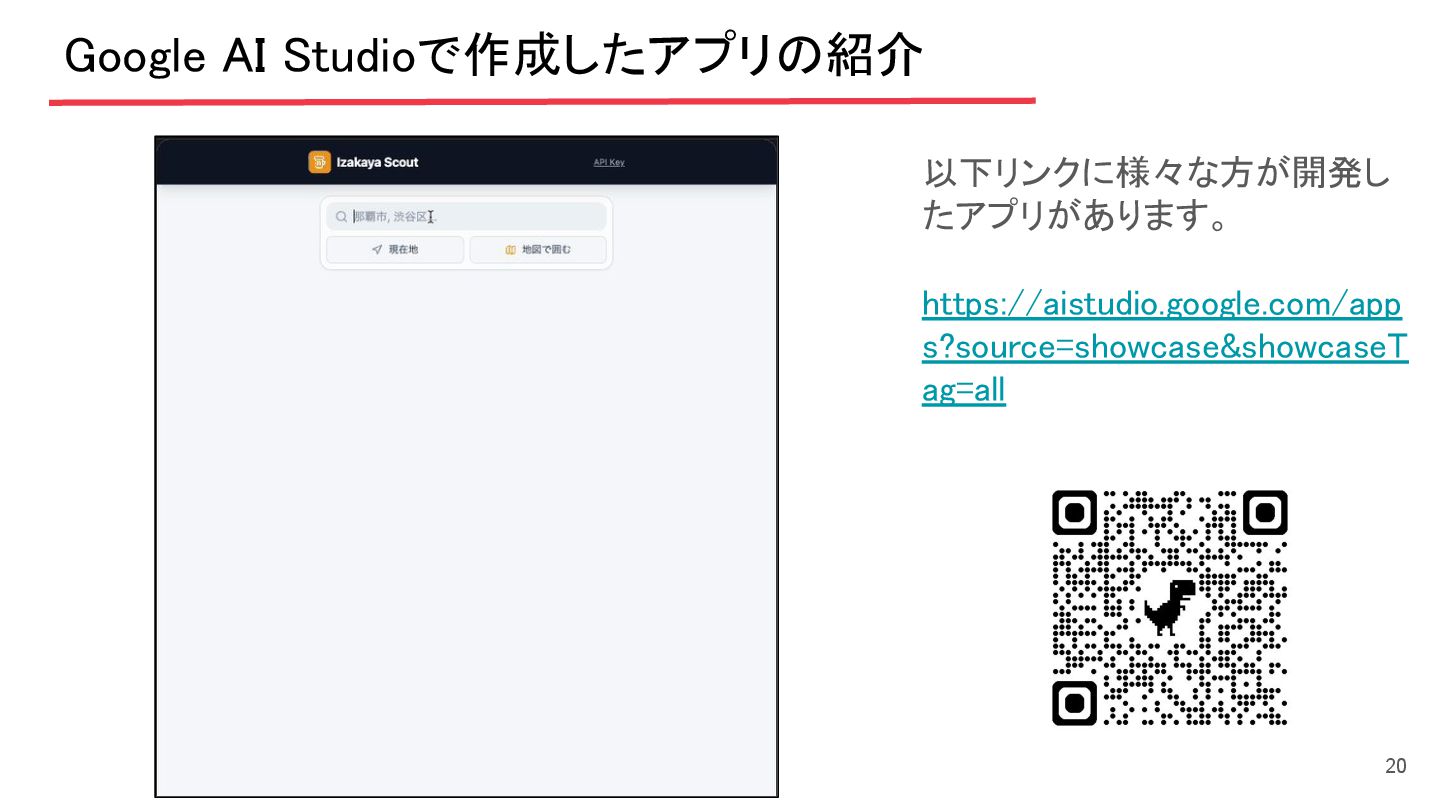This screenshot has height=810, width=1440.
Task: Click the Izakaya Scout app title text
Action: 377,162
